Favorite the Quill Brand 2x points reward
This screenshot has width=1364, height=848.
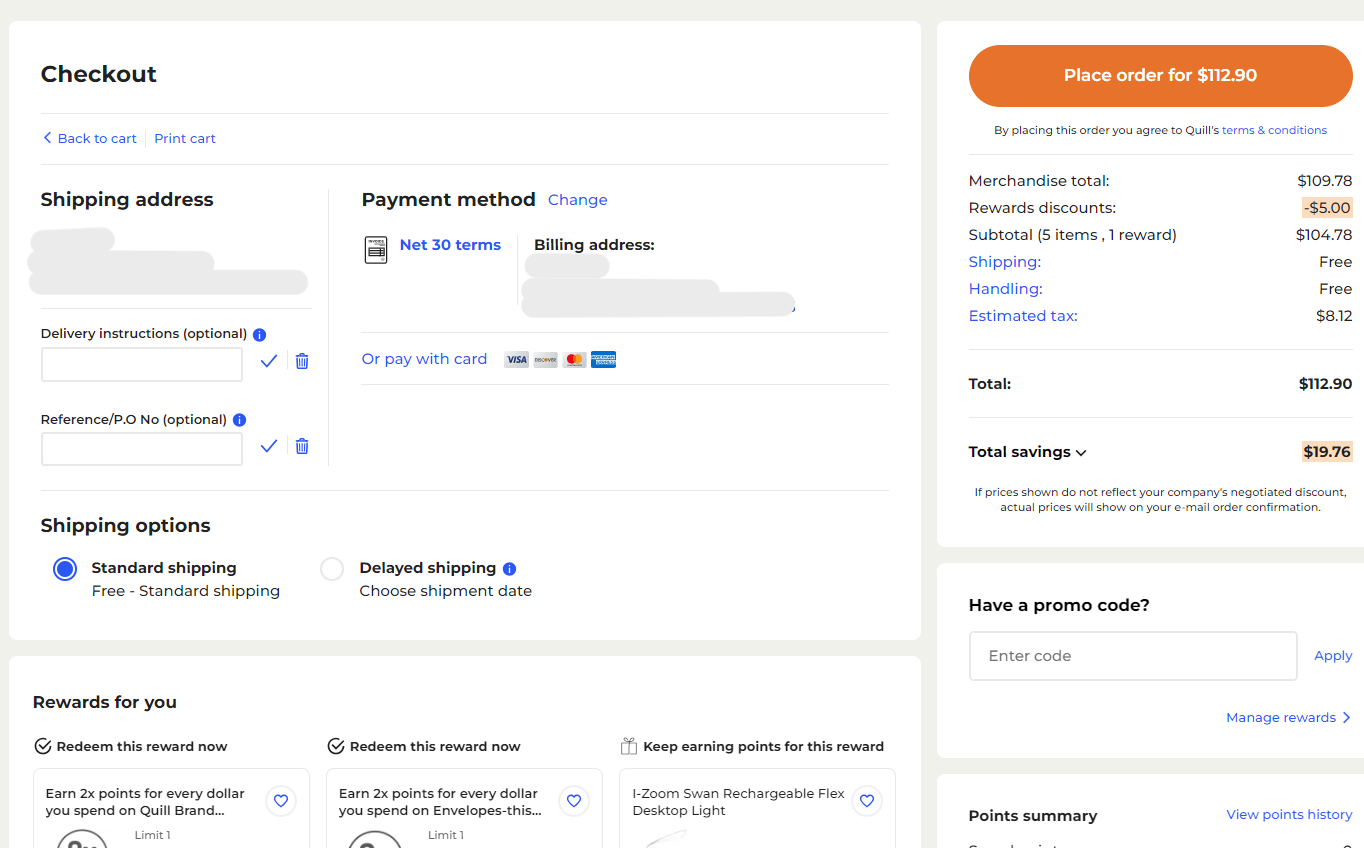(281, 801)
